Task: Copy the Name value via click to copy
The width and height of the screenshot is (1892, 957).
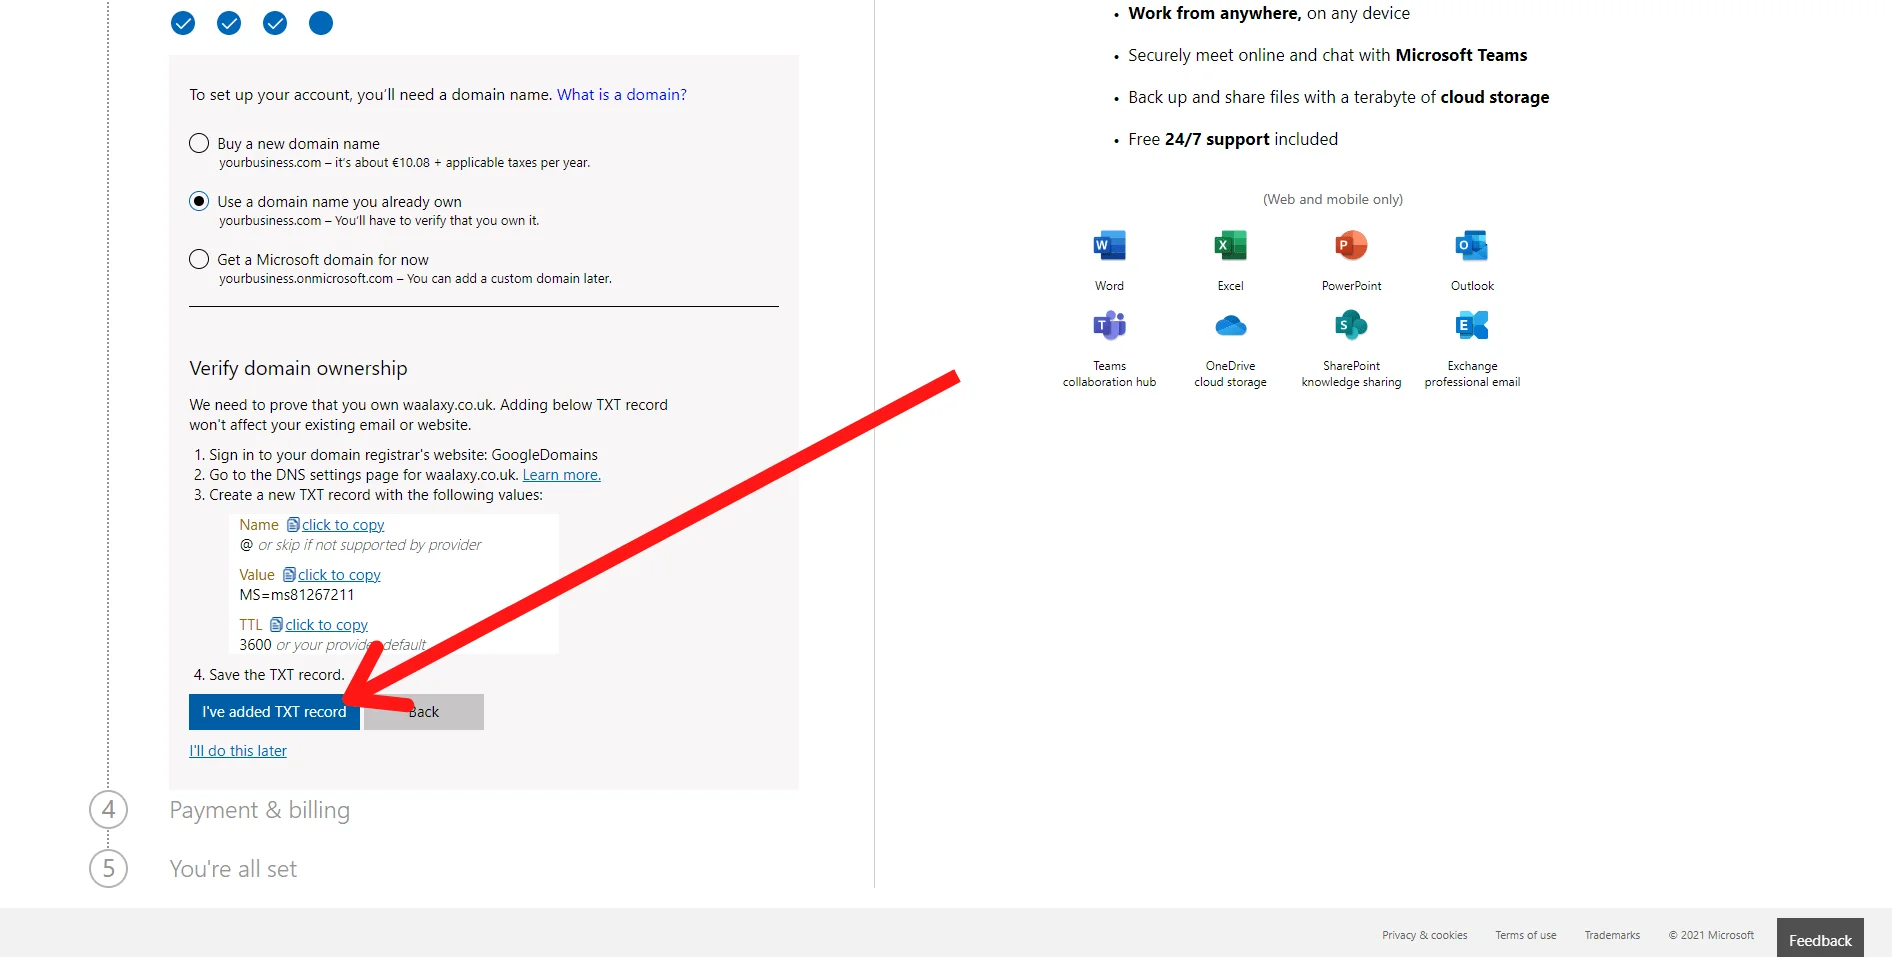Action: [343, 525]
